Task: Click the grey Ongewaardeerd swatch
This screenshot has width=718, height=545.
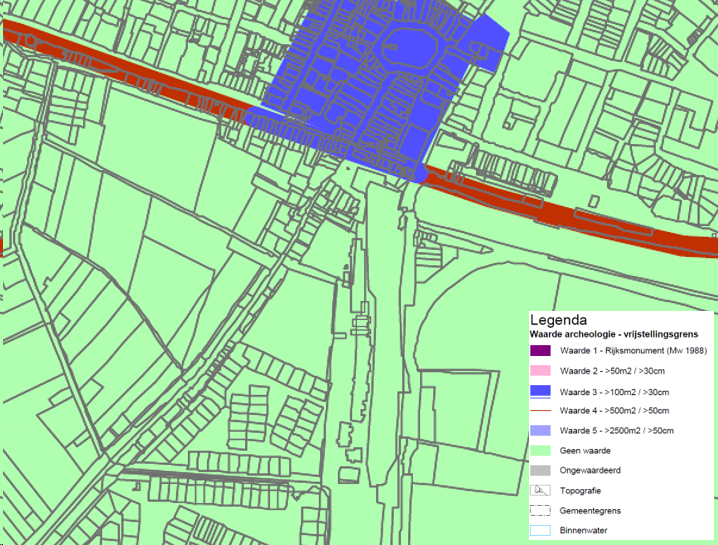Action: coord(540,470)
